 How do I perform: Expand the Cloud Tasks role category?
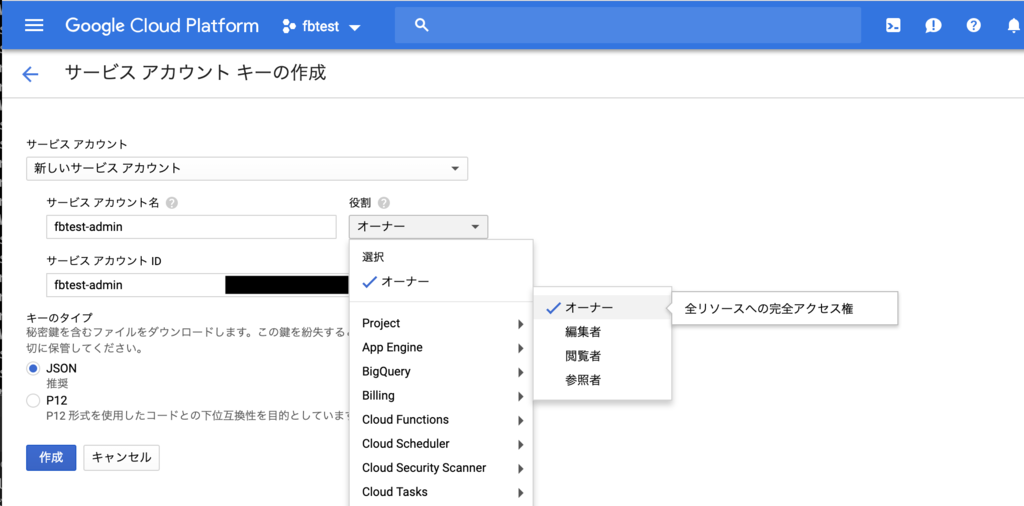click(x=441, y=492)
